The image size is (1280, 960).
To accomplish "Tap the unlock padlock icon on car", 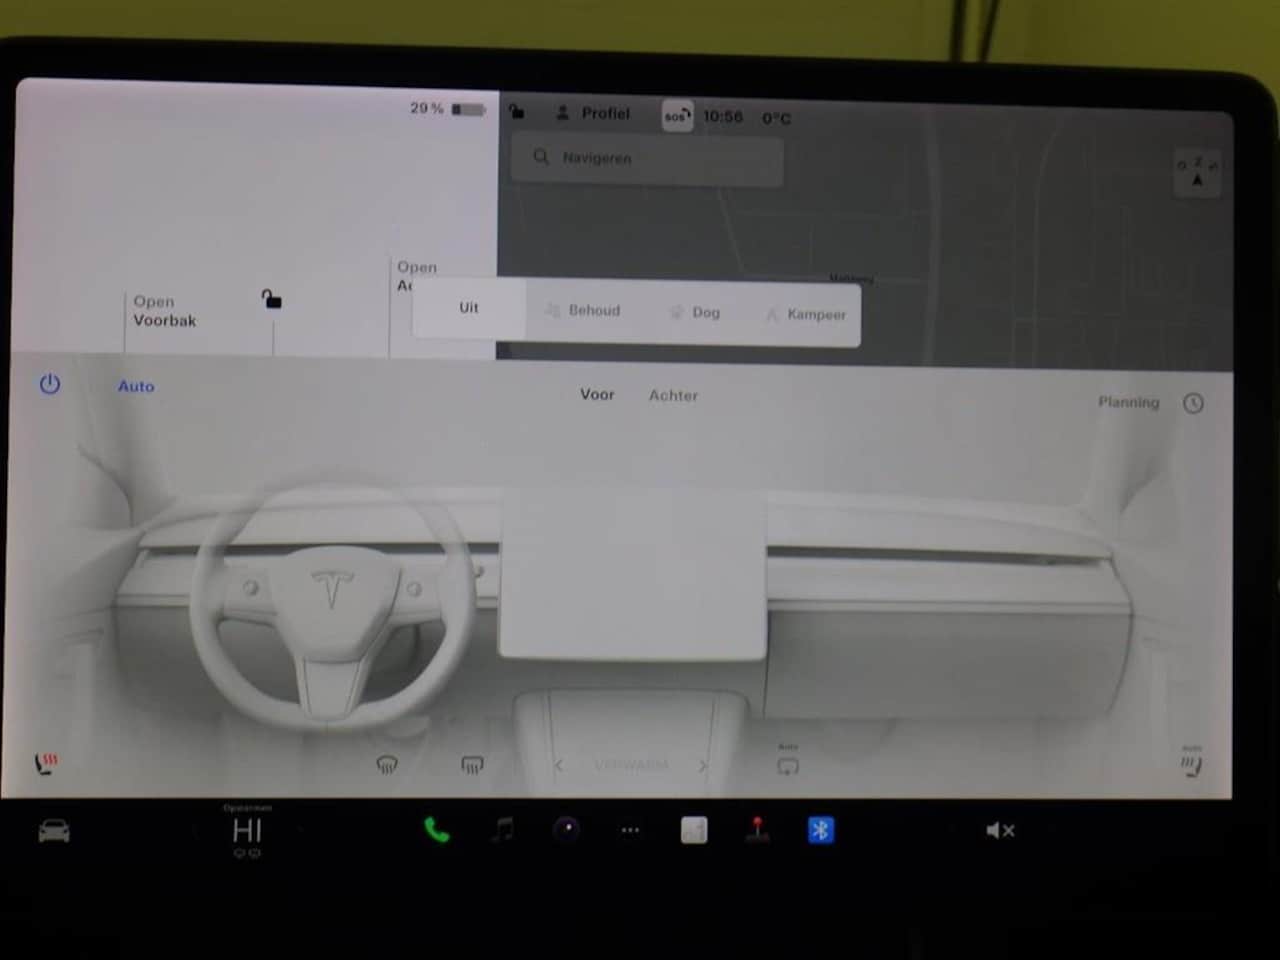I will pos(271,299).
